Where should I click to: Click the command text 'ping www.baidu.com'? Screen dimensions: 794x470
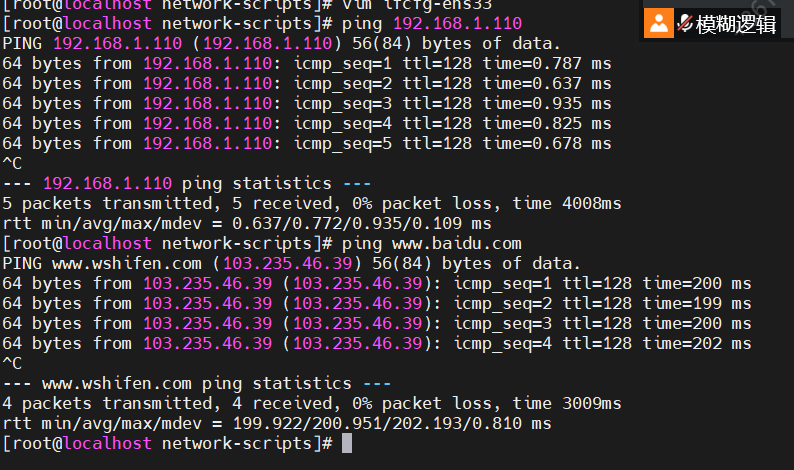pos(432,244)
